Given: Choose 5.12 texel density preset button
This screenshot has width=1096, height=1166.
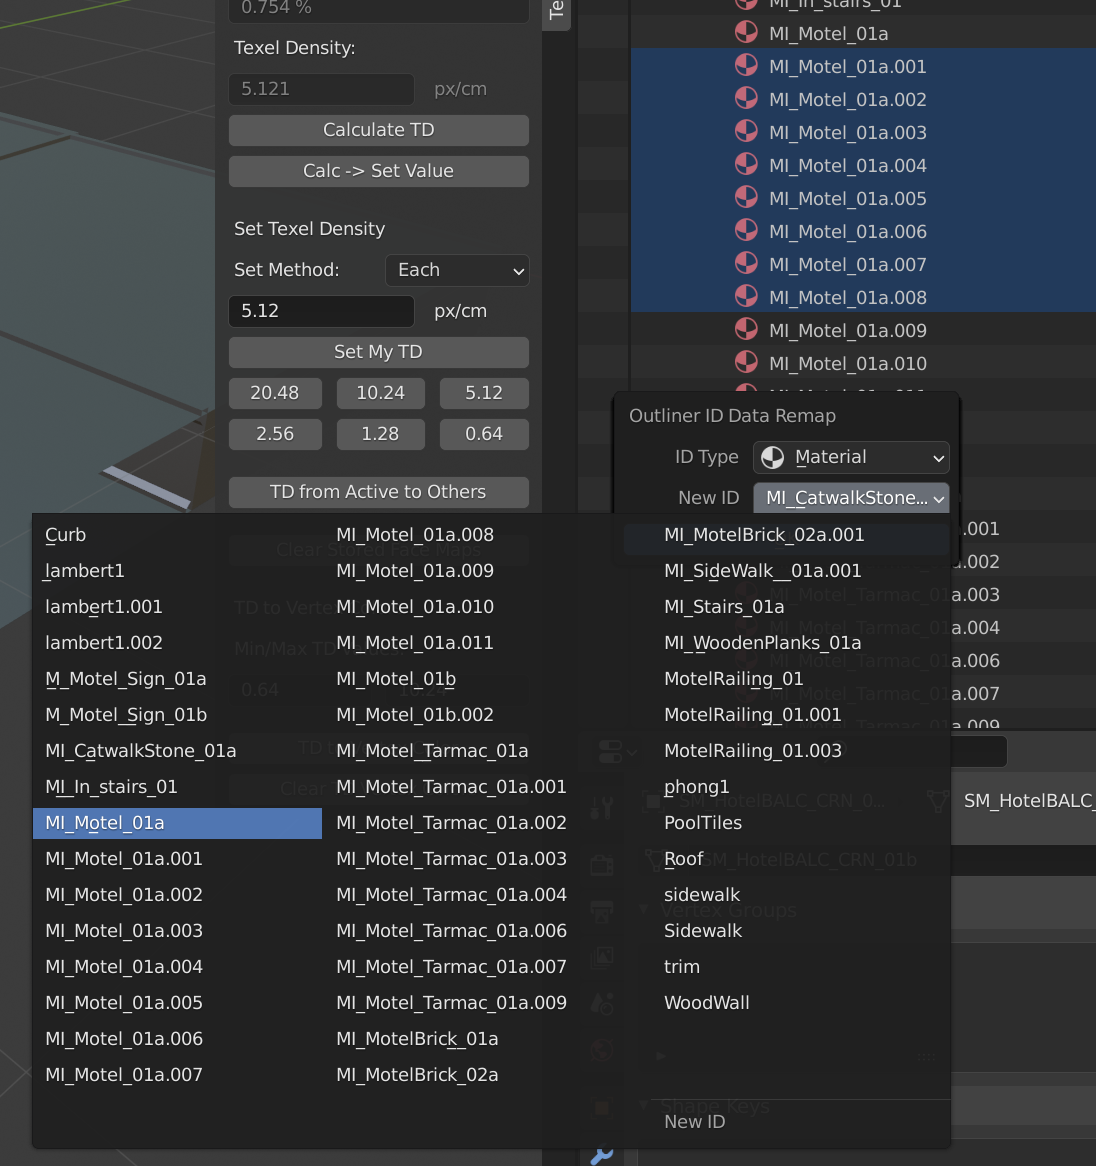Looking at the screenshot, I should pyautogui.click(x=484, y=393).
